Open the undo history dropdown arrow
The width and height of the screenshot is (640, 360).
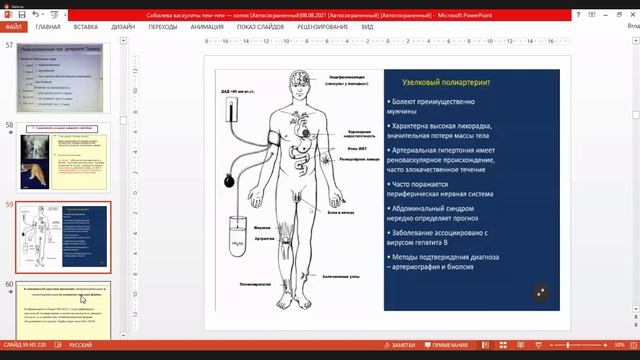pyautogui.click(x=43, y=15)
